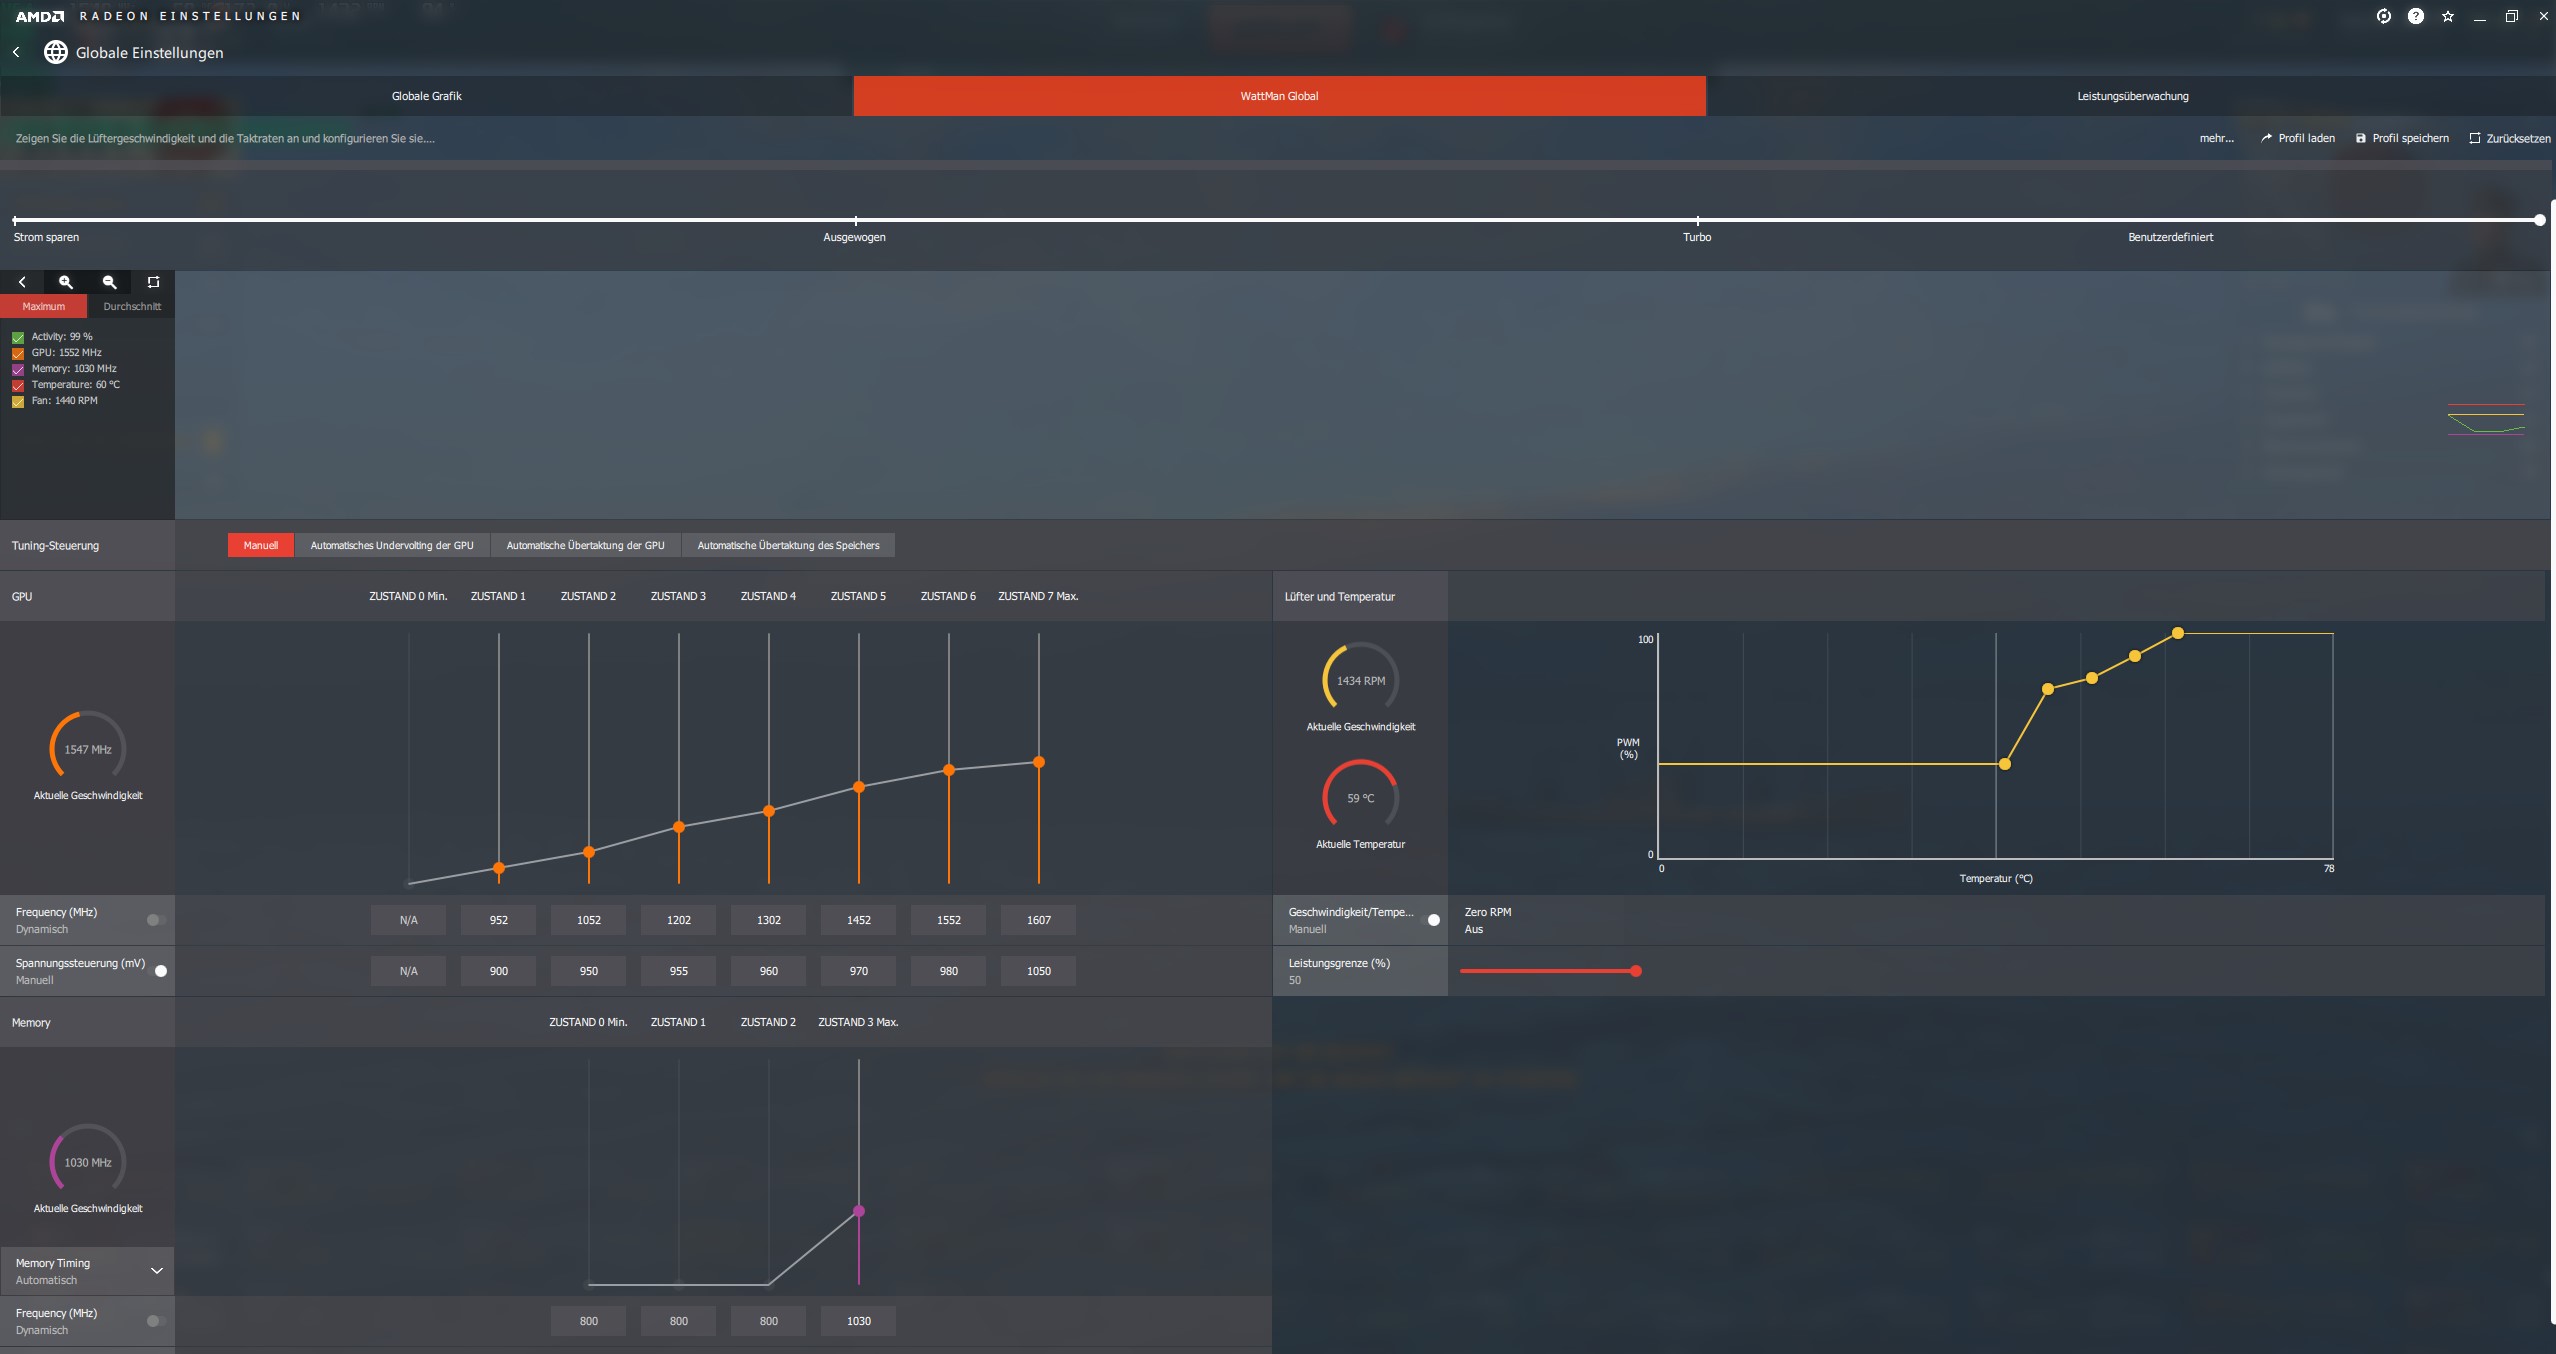The height and width of the screenshot is (1354, 2556).
Task: Toggle Spannungssteuerung (mV) manual switch
Action: click(x=157, y=971)
